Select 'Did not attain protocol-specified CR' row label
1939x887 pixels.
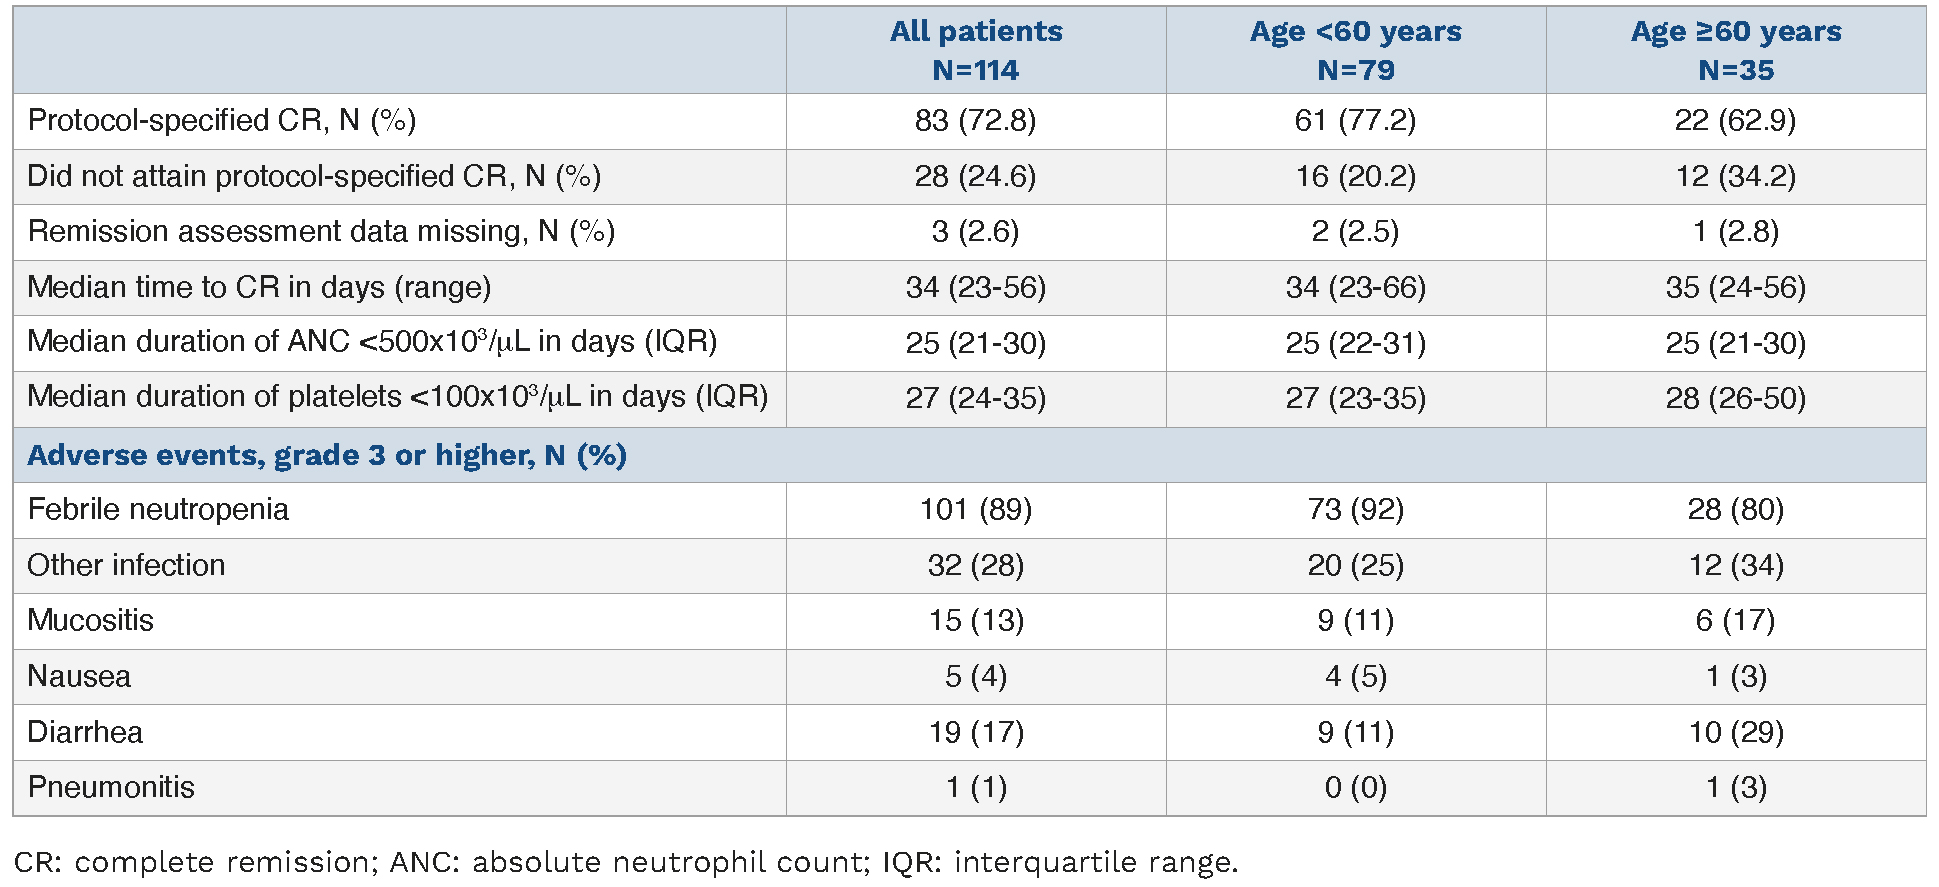point(314,177)
